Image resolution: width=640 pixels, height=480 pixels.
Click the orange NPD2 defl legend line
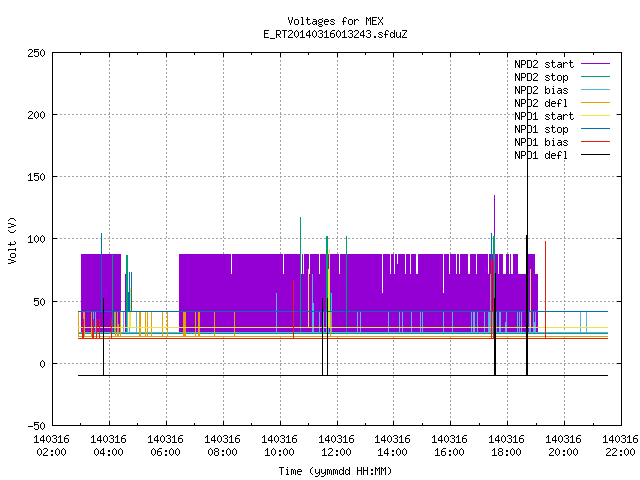coord(595,103)
